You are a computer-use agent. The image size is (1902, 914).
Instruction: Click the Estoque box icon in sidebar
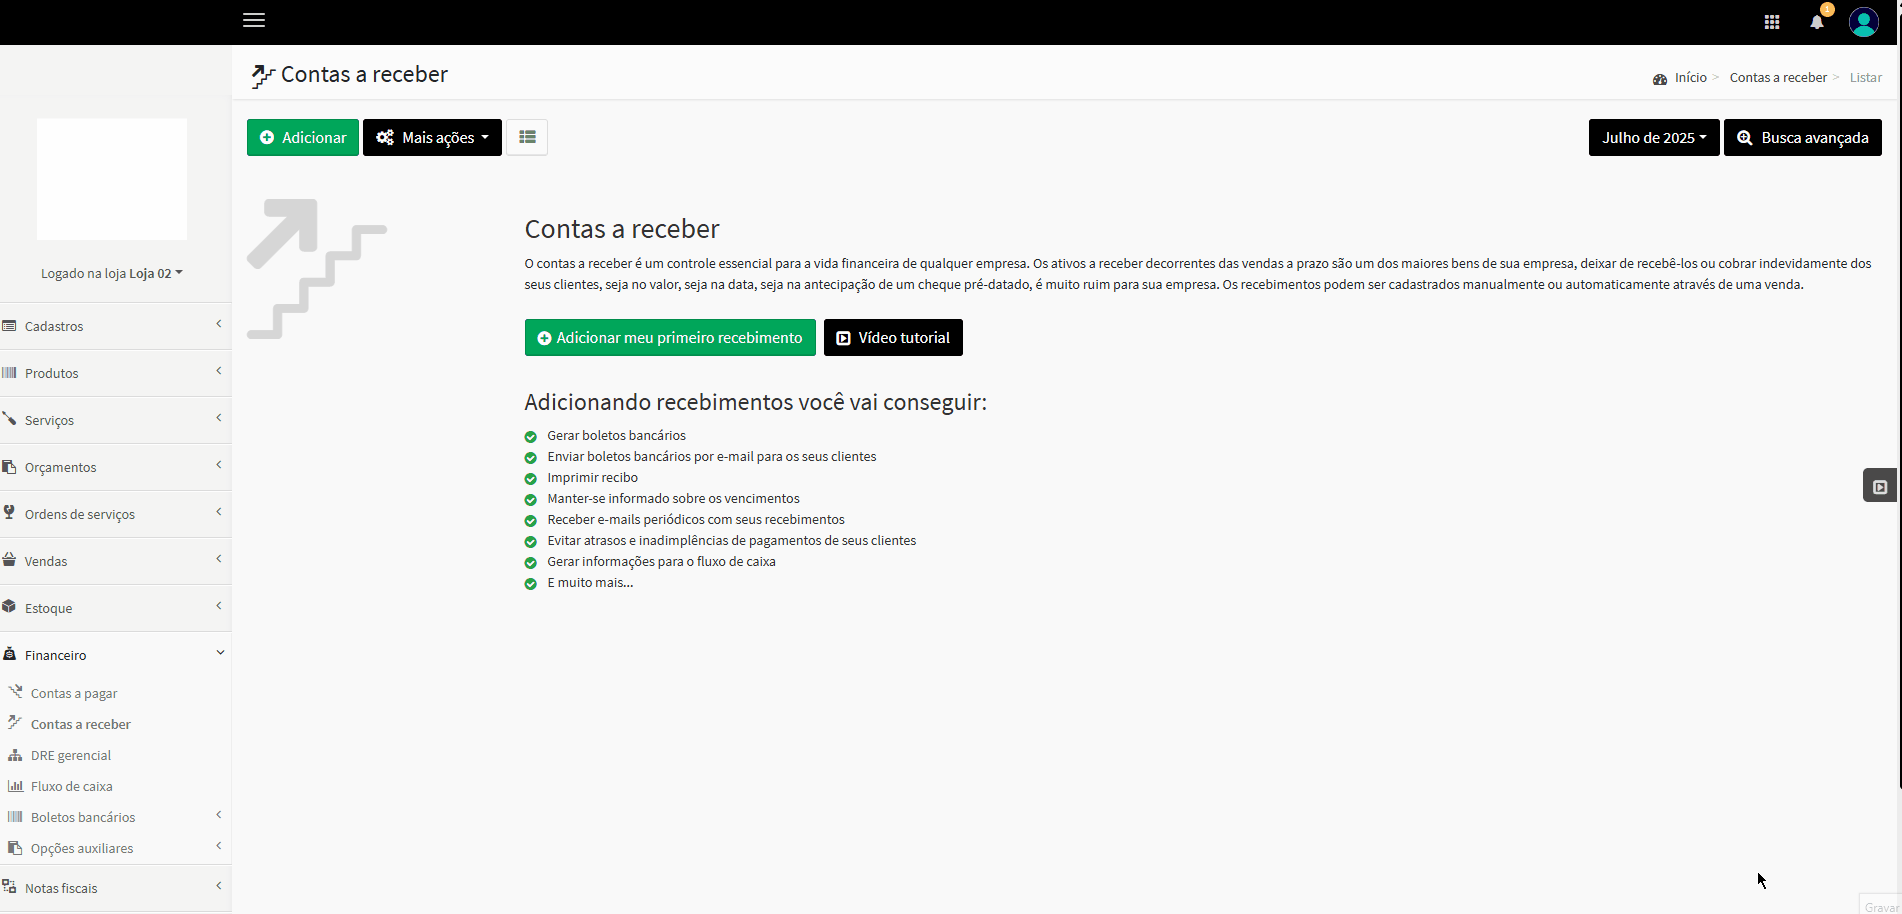point(10,607)
